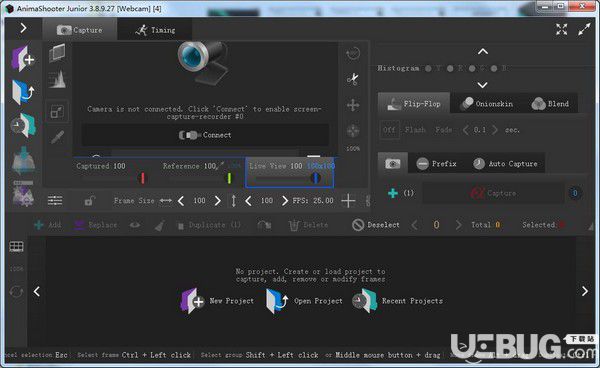Click the broom clear icon
This screenshot has width=600, height=368.
tap(160, 225)
